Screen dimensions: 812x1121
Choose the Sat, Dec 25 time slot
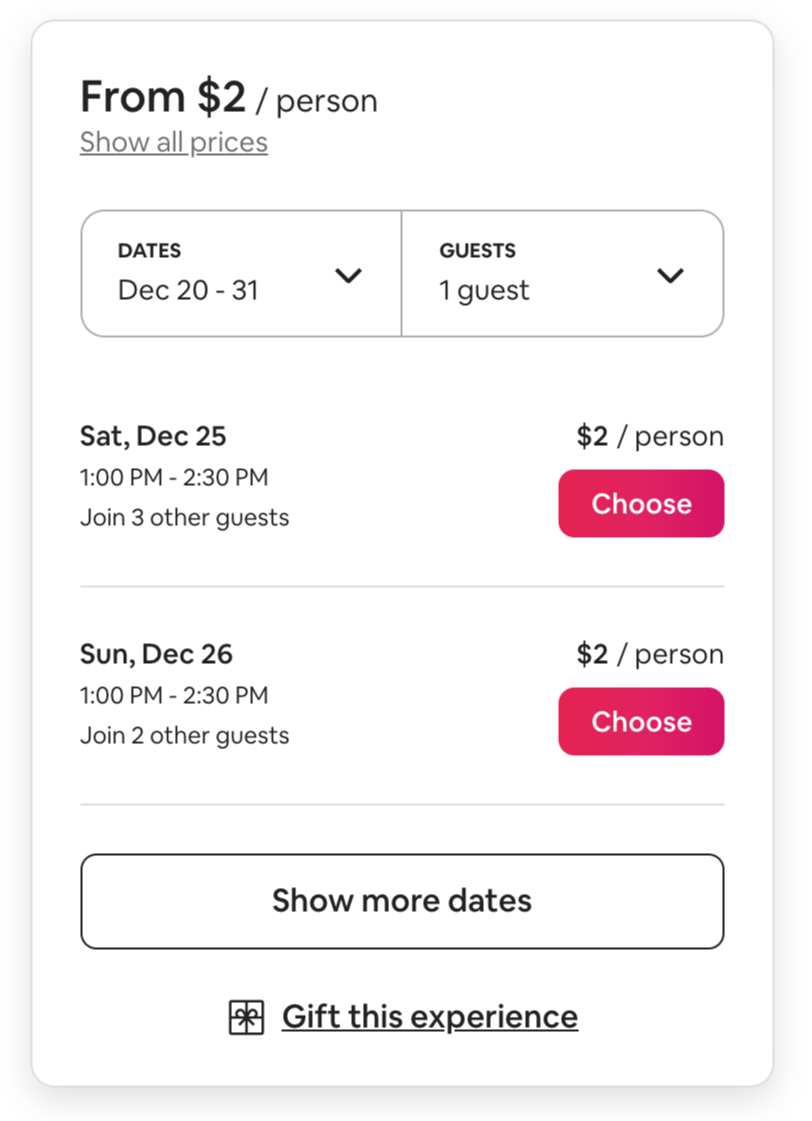pyautogui.click(x=640, y=503)
